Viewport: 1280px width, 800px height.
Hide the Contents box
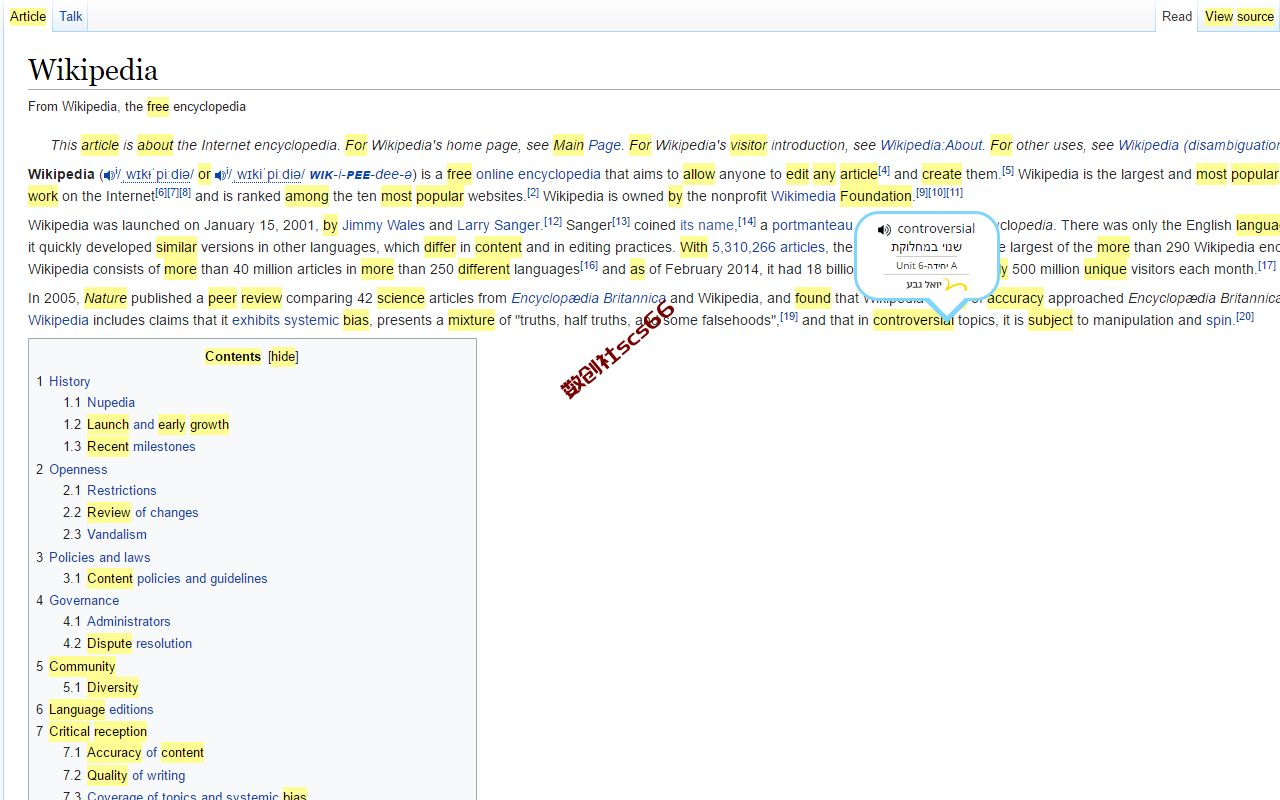coord(283,357)
